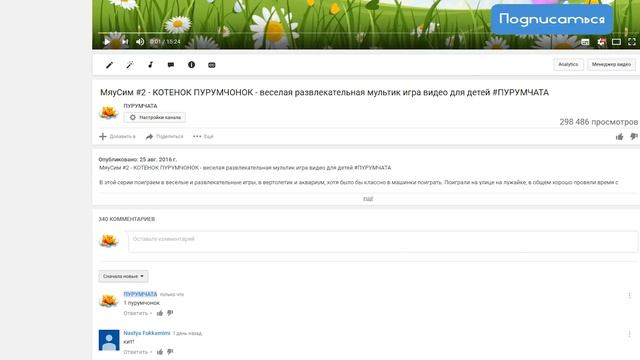This screenshot has height=360, width=640.
Task: Open options menu for ПУРУМЧАТА comment
Action: [629, 295]
